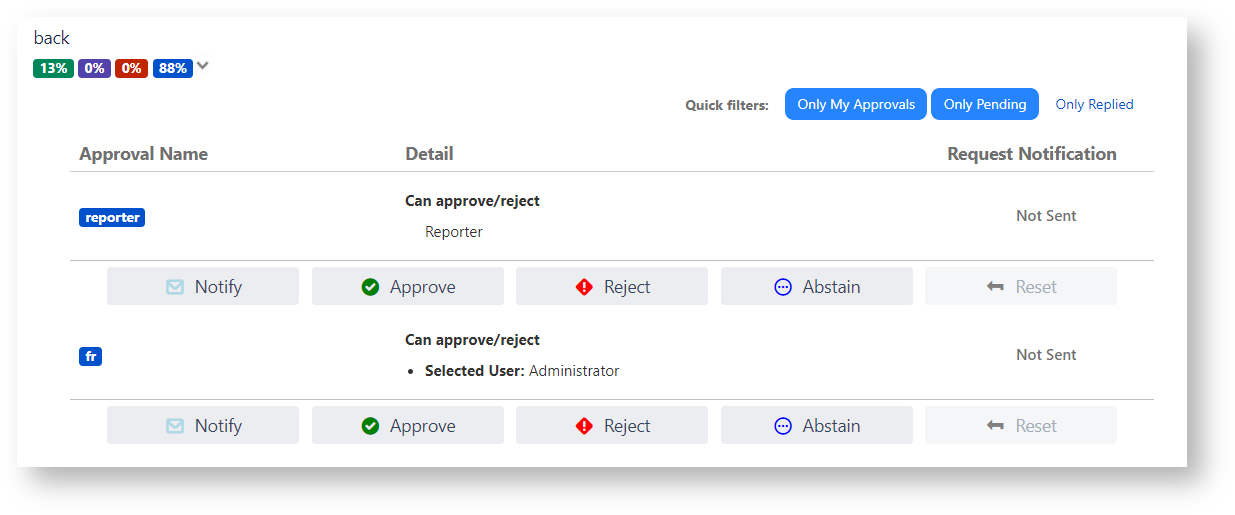The height and width of the screenshot is (515, 1235).
Task: Click the blue ellipsis Abstain icon for reporter
Action: click(783, 287)
